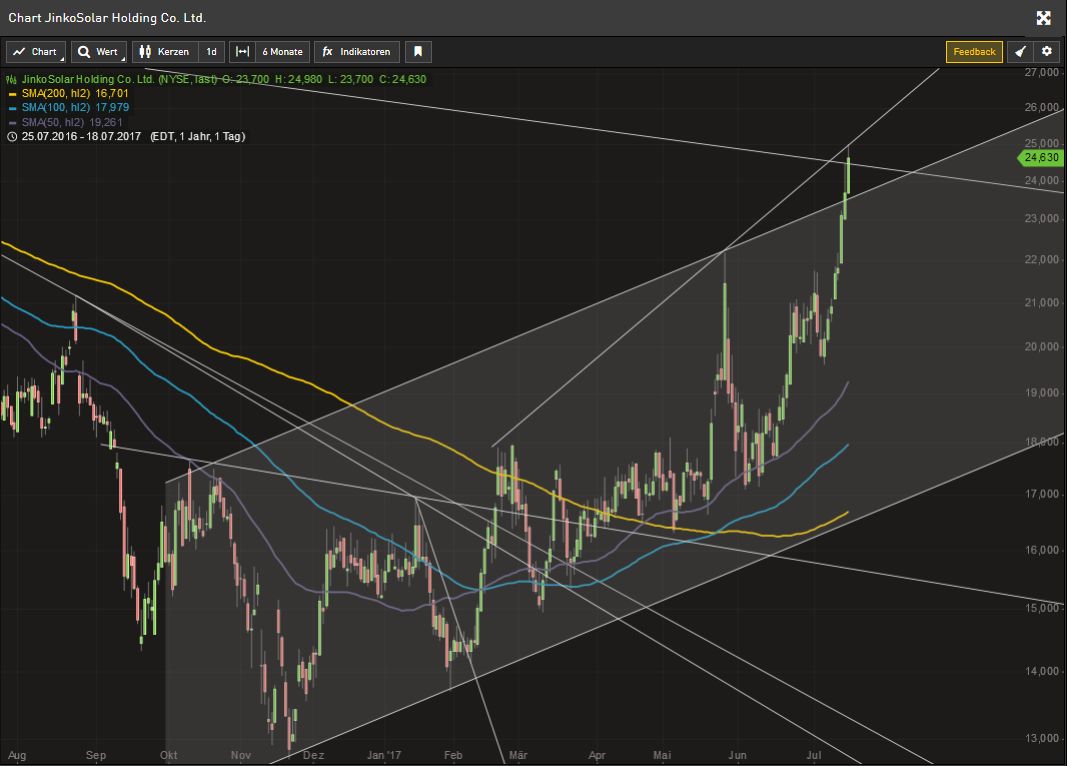Toggle the SMA(100, hl2) indicator legend
The width and height of the screenshot is (1067, 766).
click(72, 107)
